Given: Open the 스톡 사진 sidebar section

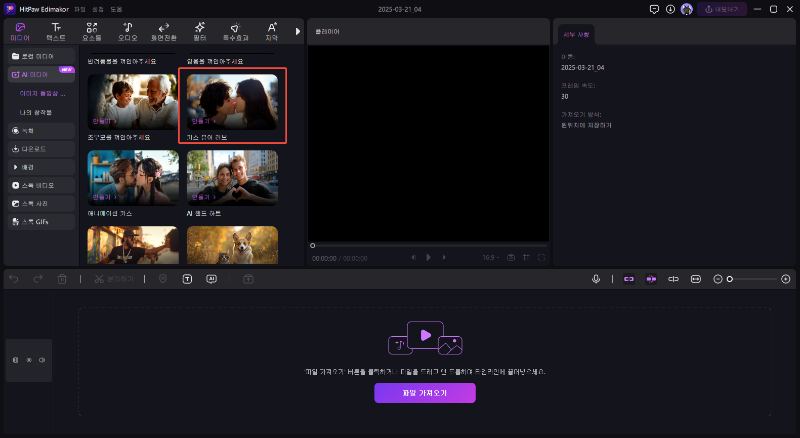Looking at the screenshot, I should point(41,204).
